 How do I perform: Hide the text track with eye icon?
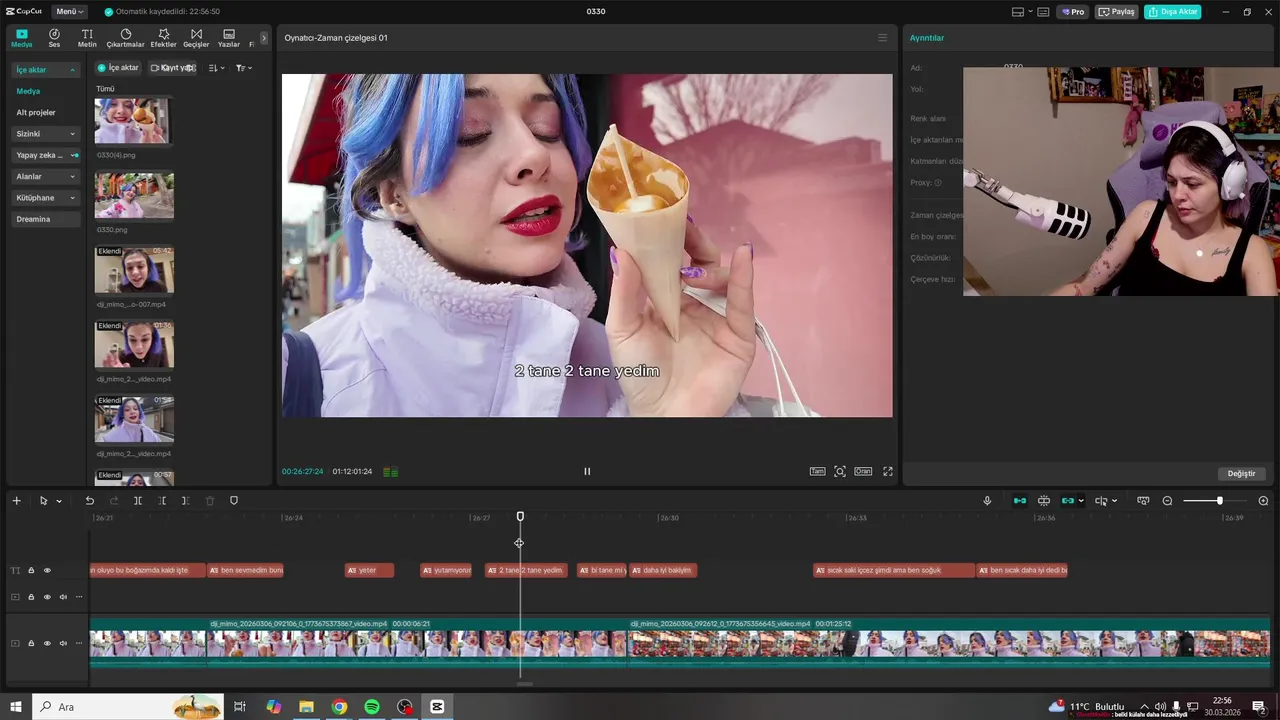47,571
